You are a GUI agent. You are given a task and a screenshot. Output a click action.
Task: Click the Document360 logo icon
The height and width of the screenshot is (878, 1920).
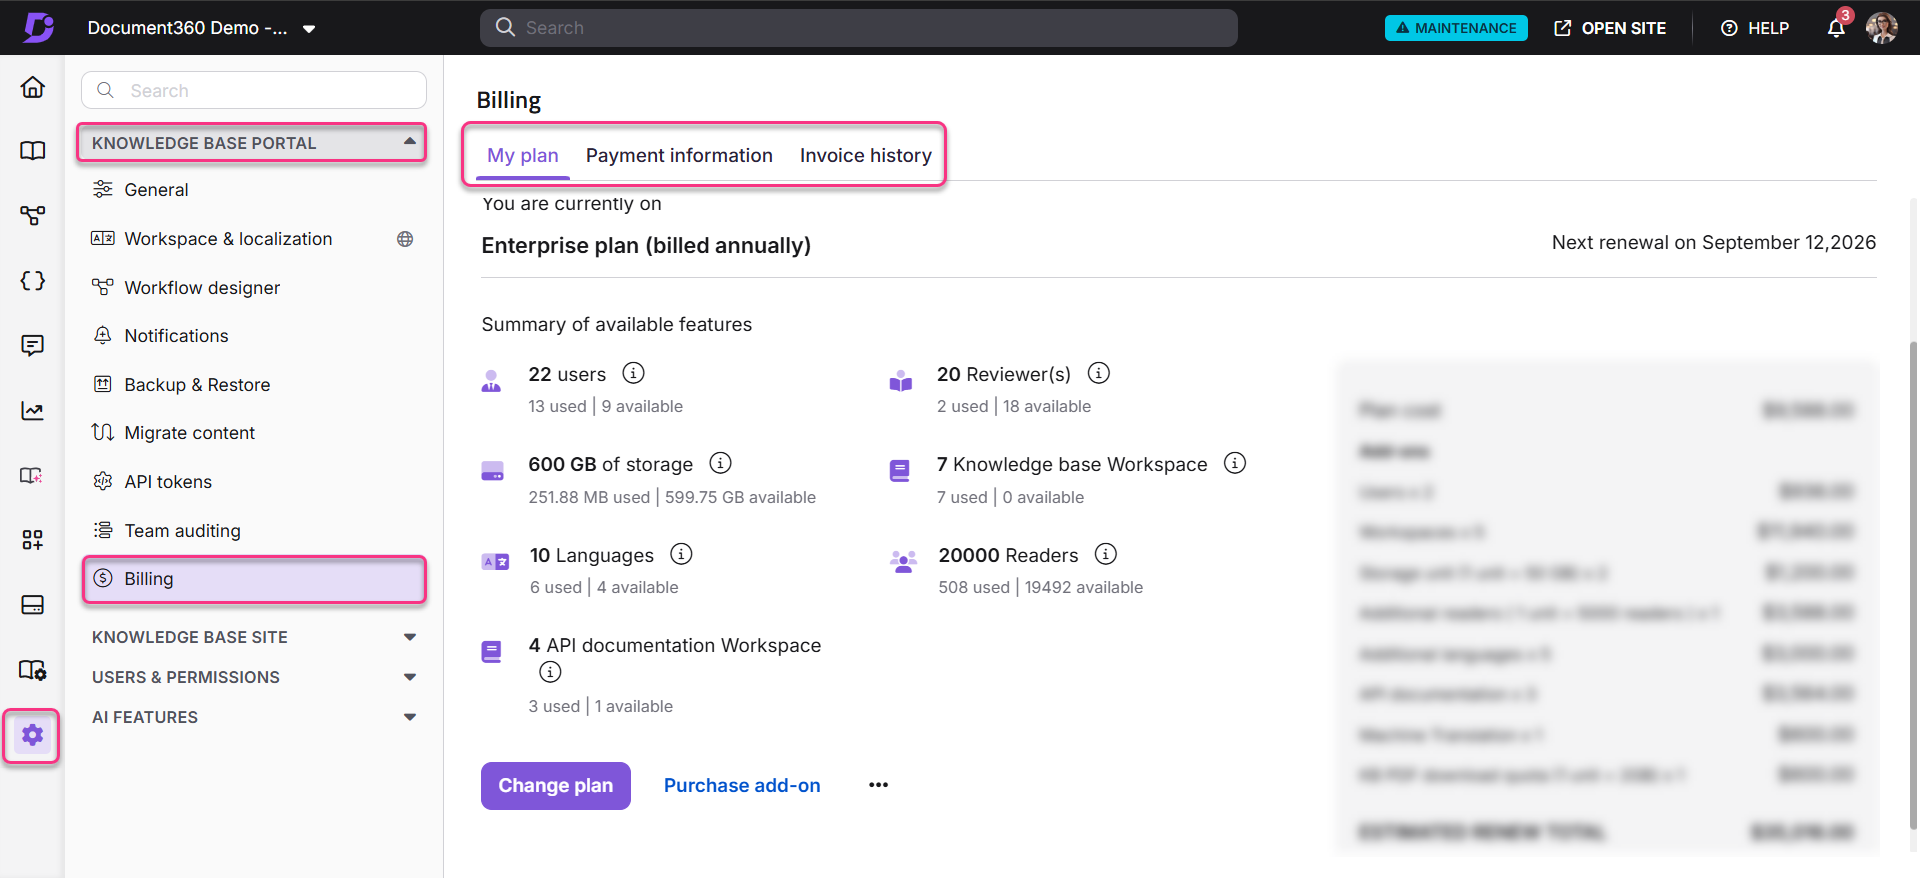point(39,27)
